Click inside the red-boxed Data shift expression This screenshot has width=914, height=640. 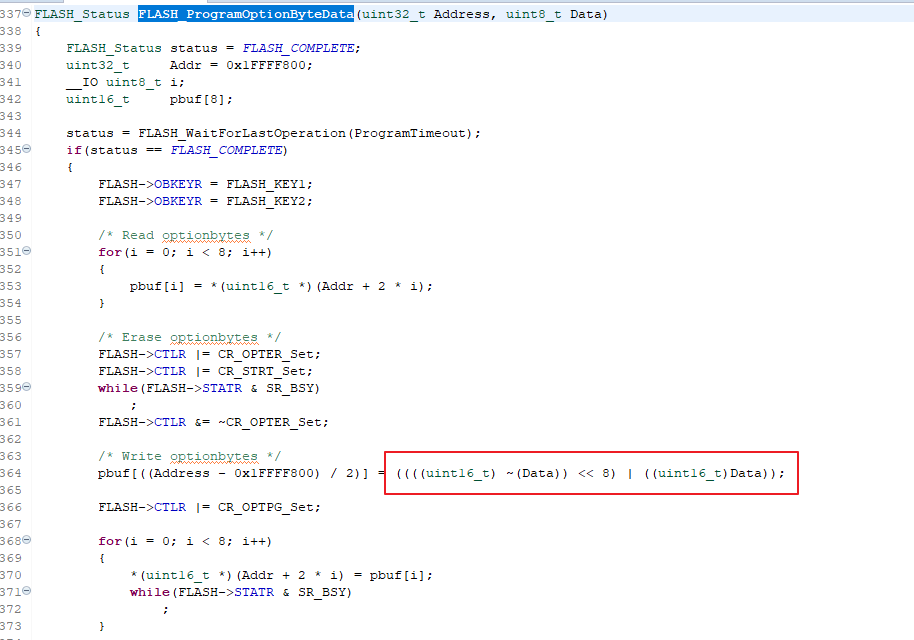click(590, 473)
